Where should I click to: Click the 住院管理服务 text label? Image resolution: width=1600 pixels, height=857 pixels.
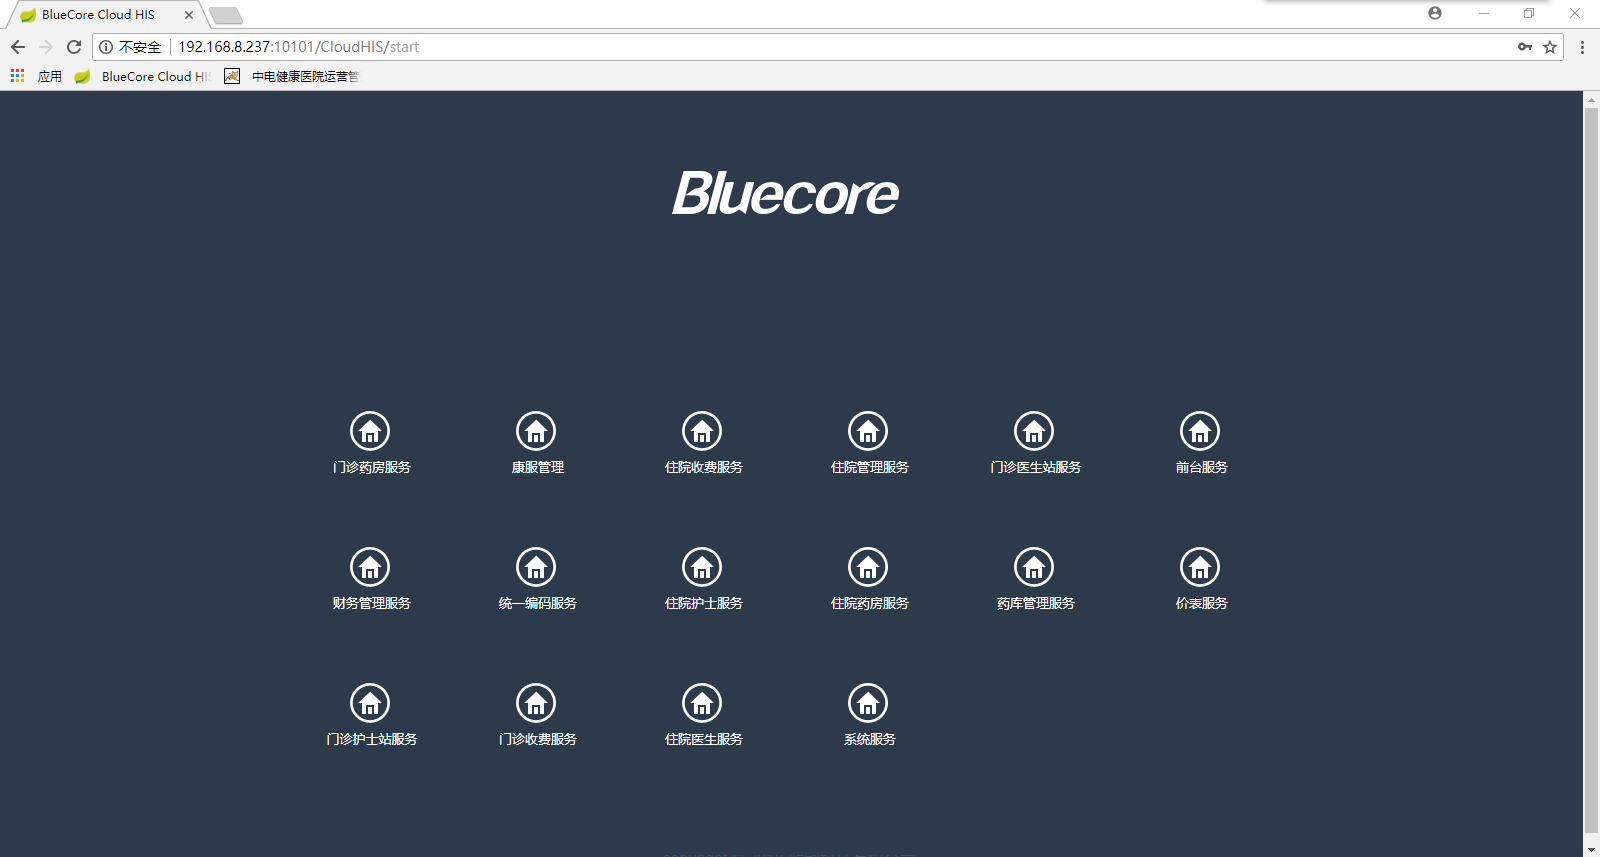pyautogui.click(x=870, y=467)
